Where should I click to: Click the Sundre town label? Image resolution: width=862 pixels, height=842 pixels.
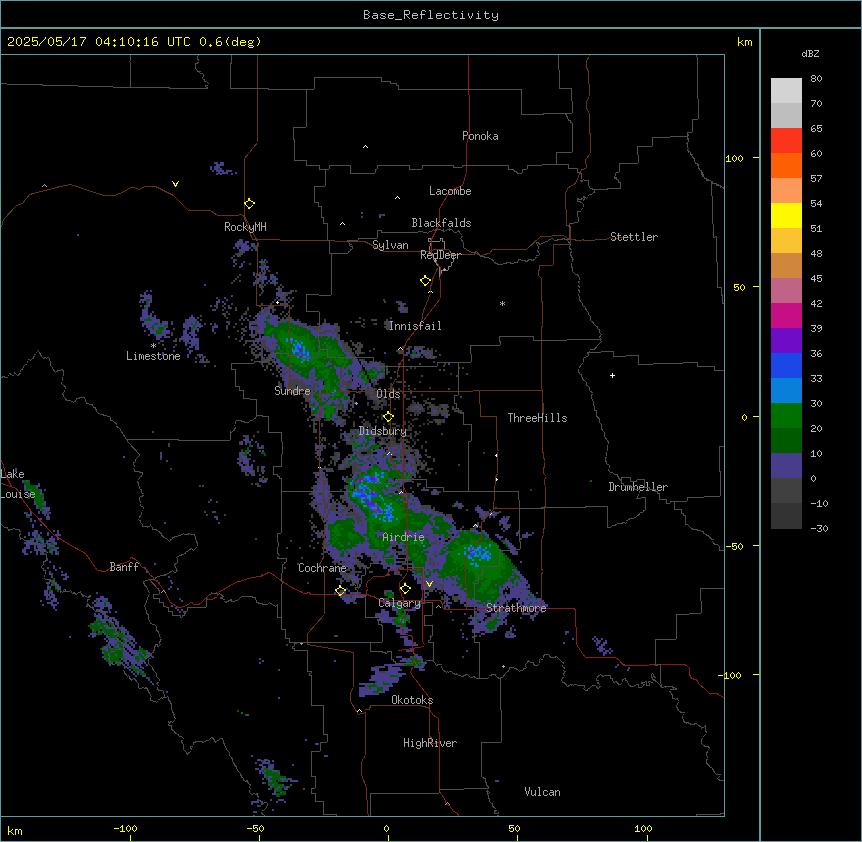pyautogui.click(x=292, y=391)
